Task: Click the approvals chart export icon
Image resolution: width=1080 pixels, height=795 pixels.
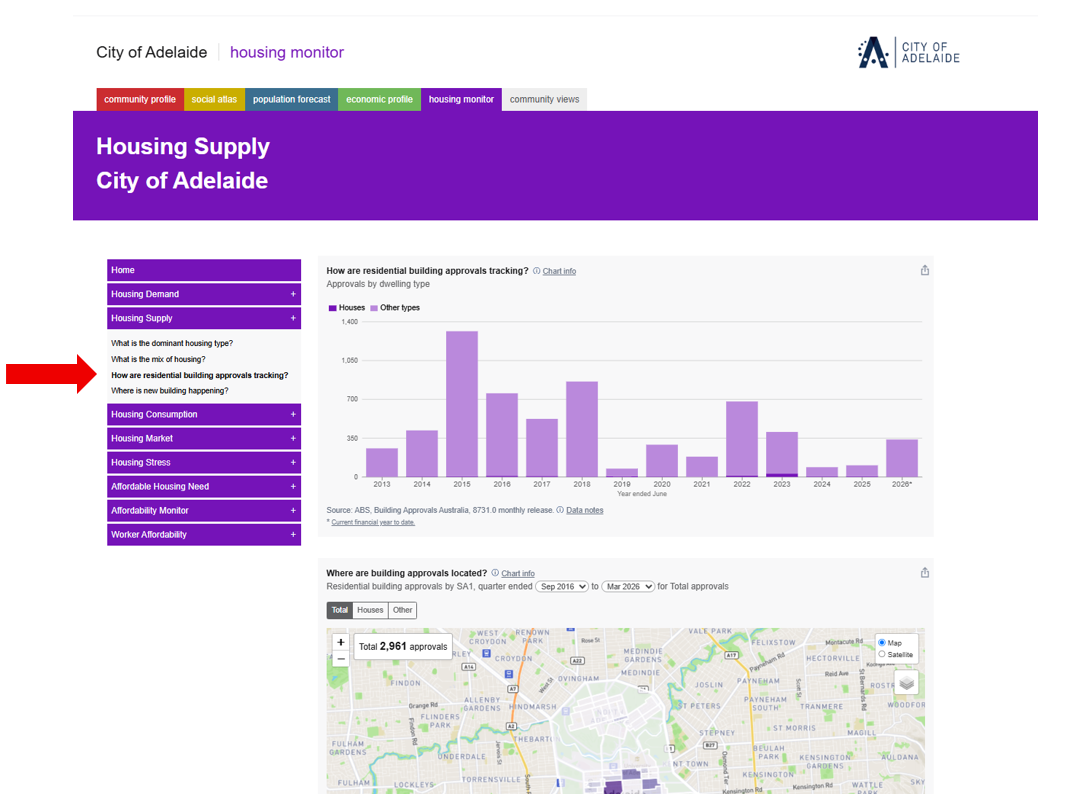Action: pyautogui.click(x=924, y=270)
